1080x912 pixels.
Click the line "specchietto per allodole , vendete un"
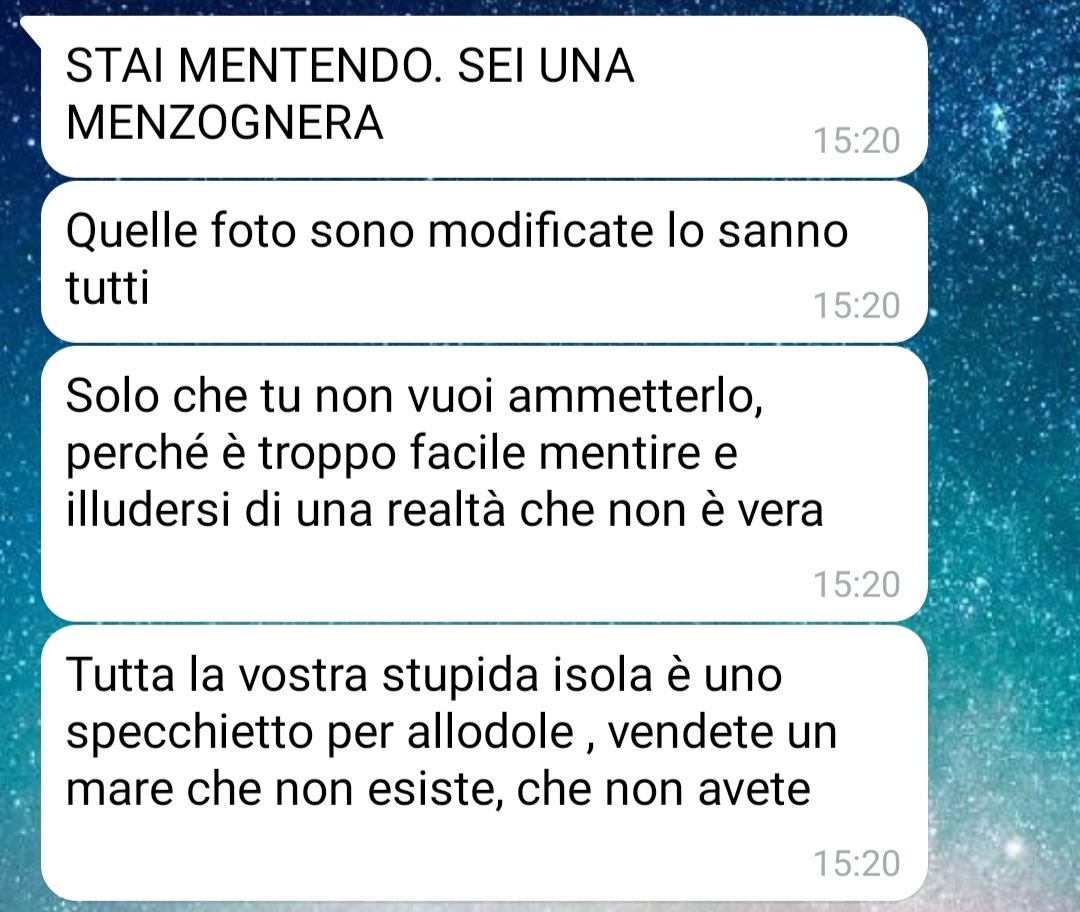(x=451, y=733)
